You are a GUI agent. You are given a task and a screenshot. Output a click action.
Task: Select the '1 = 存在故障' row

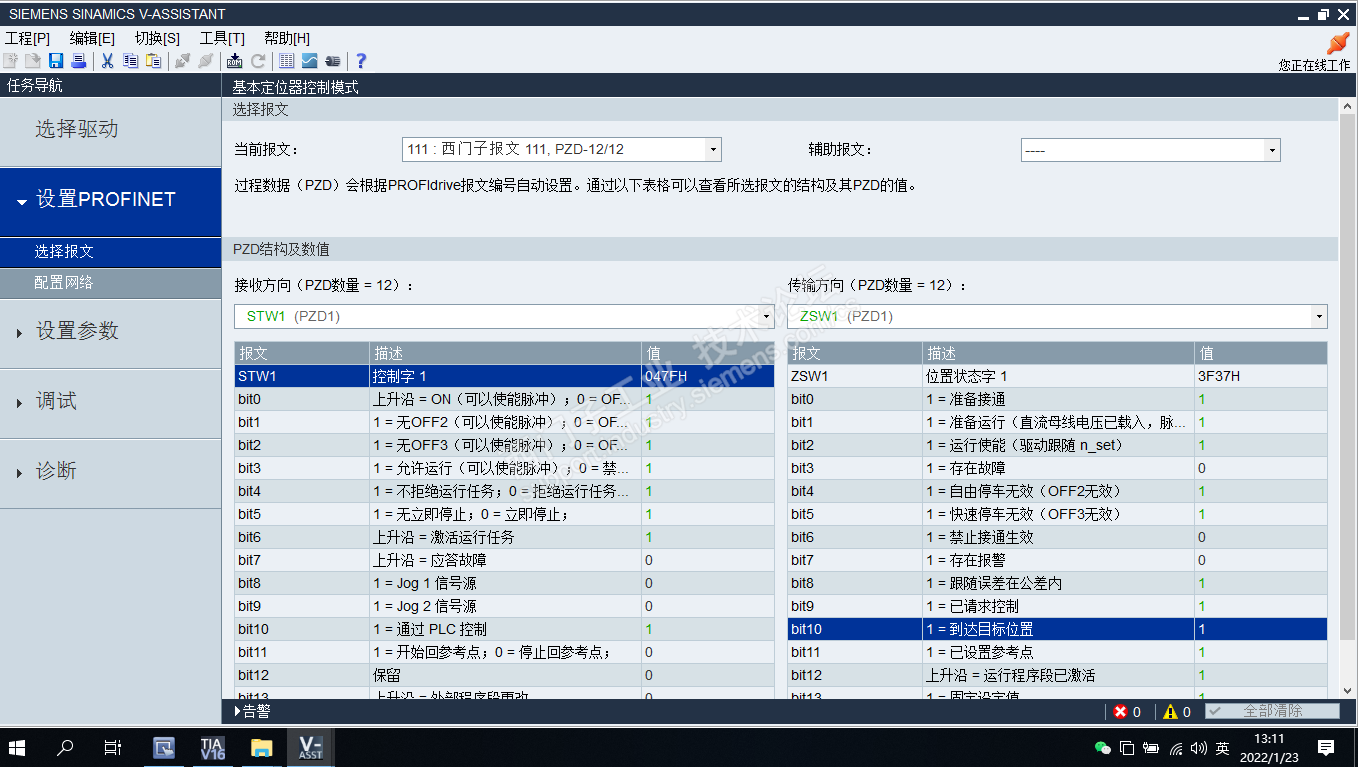point(1057,469)
